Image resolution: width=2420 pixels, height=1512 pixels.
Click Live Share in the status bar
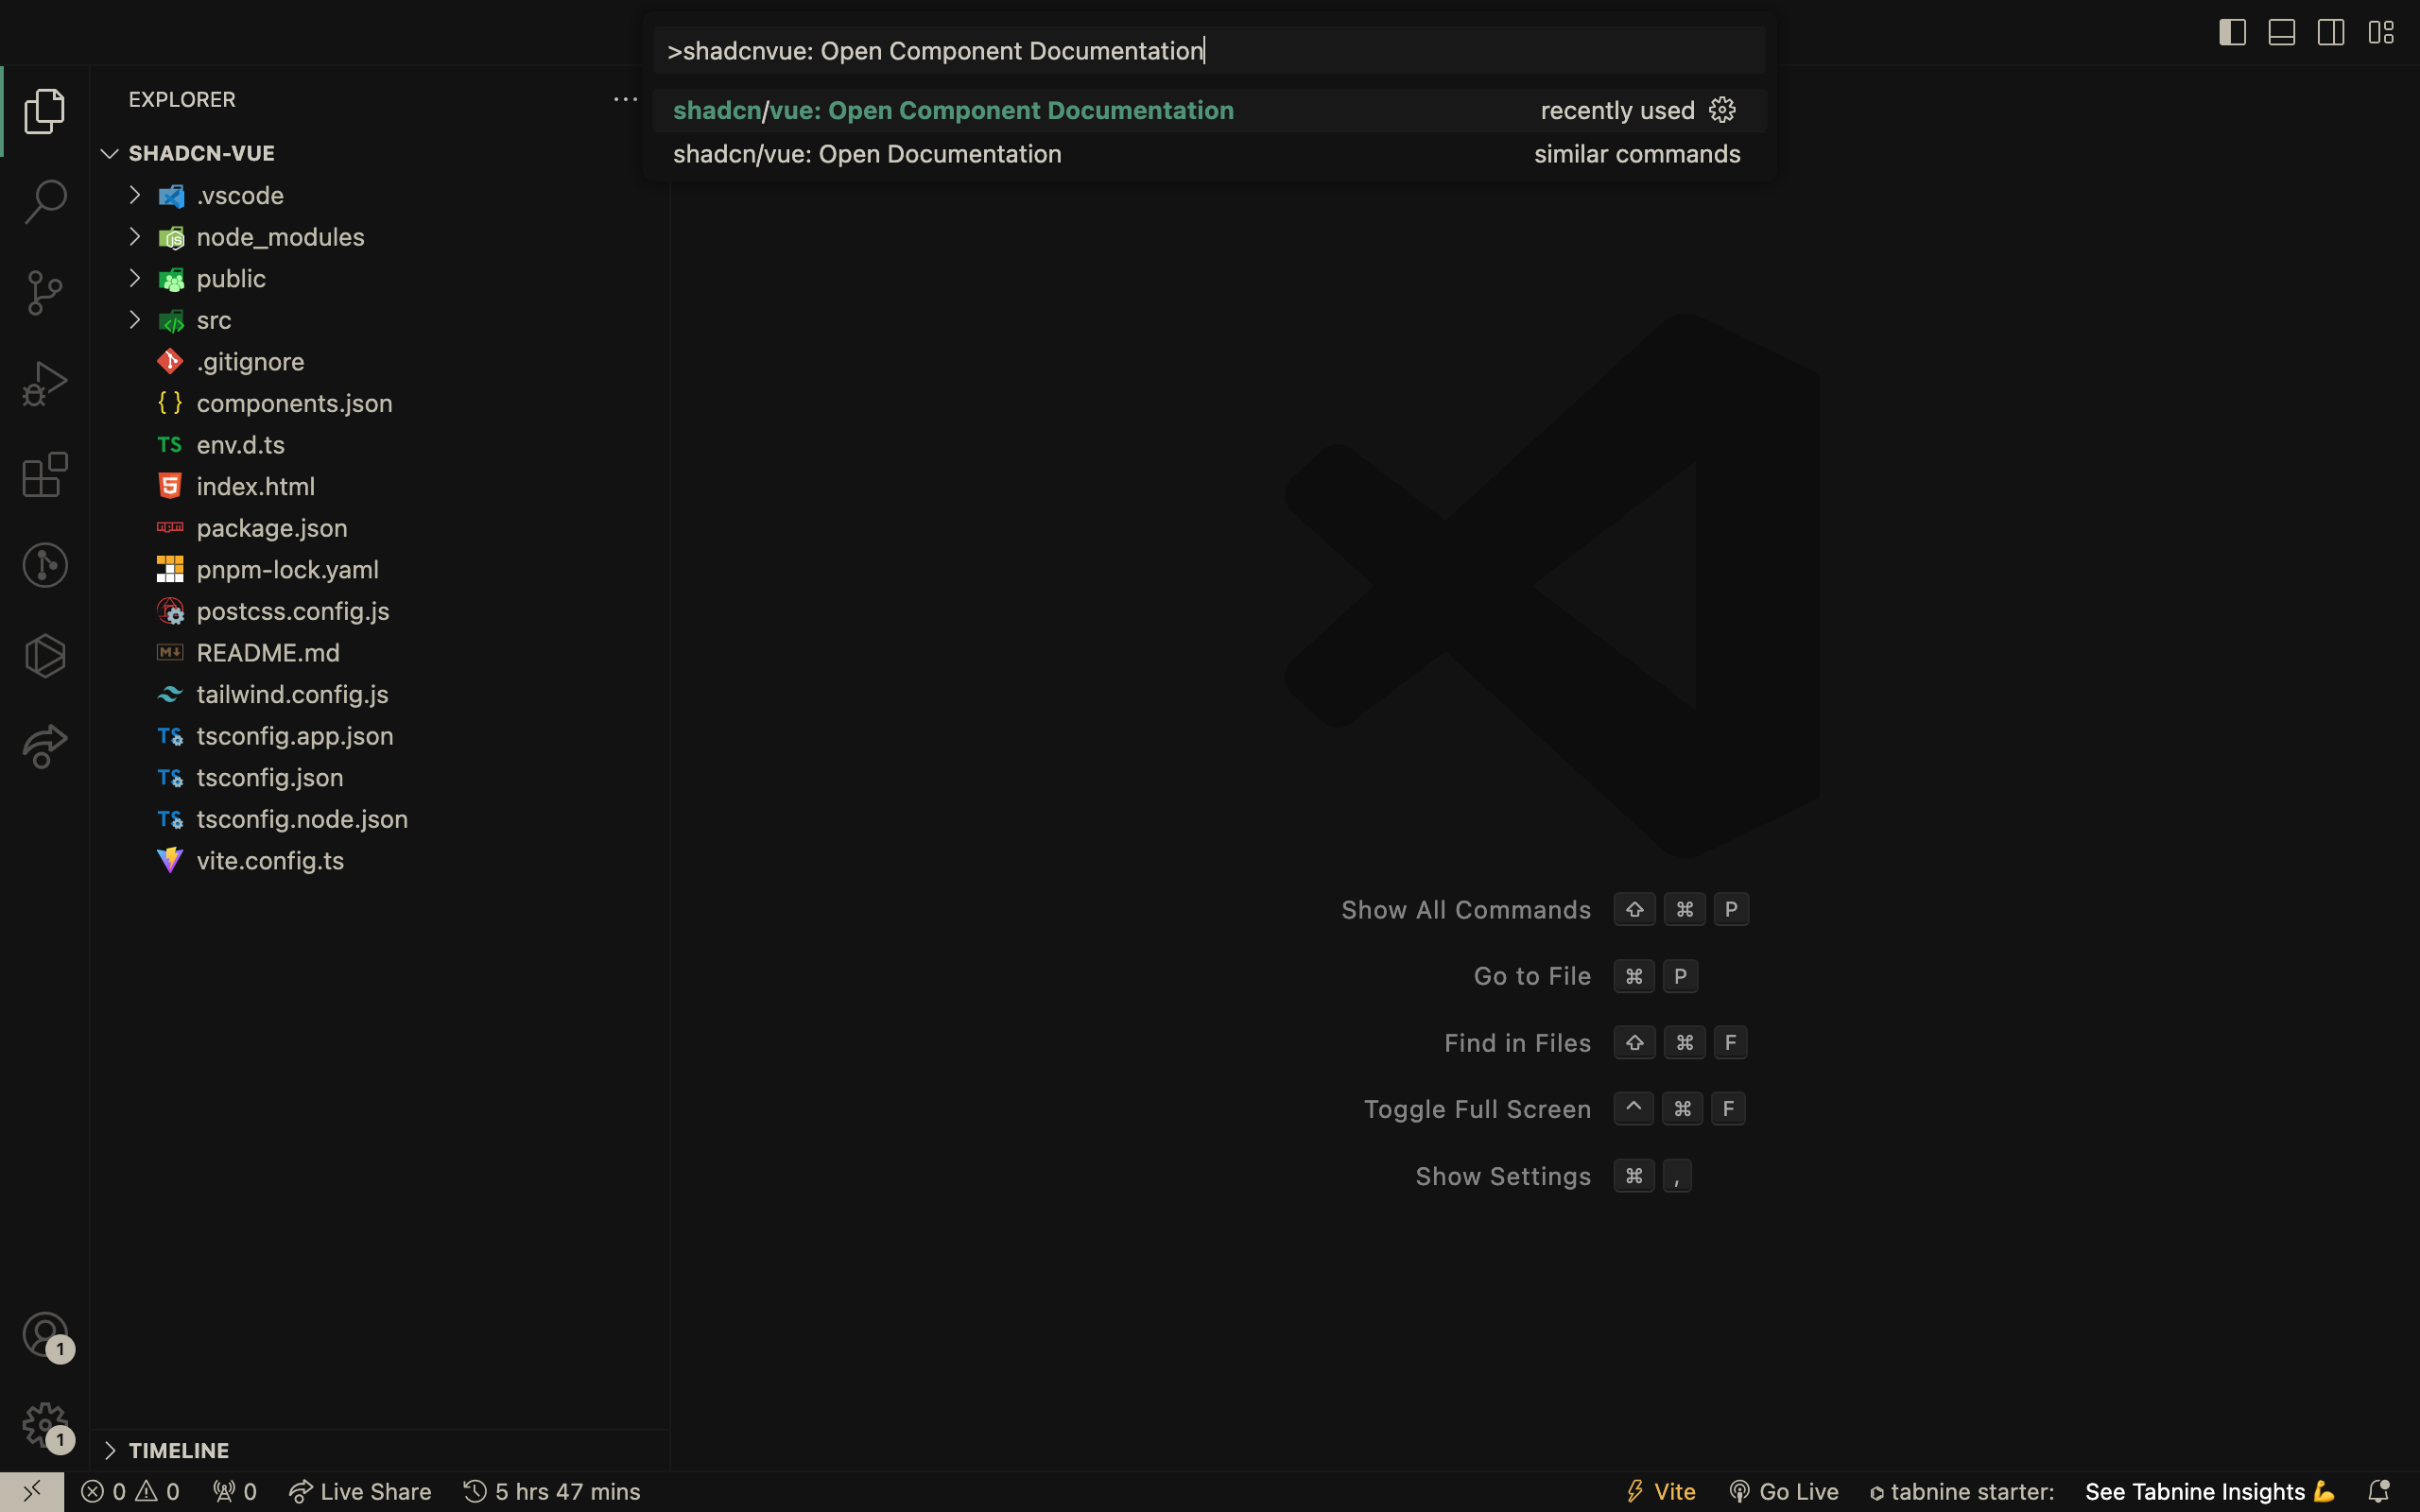click(360, 1491)
